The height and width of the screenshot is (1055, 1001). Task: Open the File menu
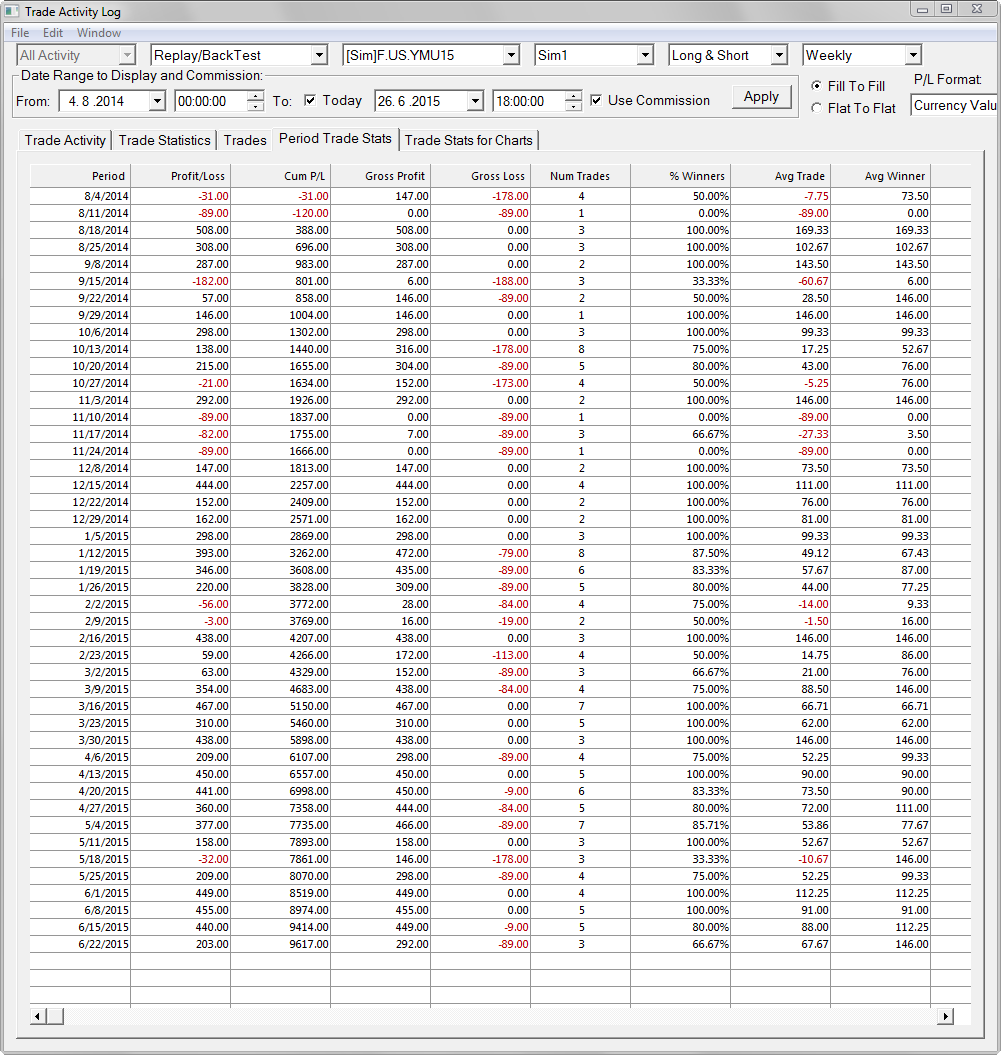pos(20,33)
